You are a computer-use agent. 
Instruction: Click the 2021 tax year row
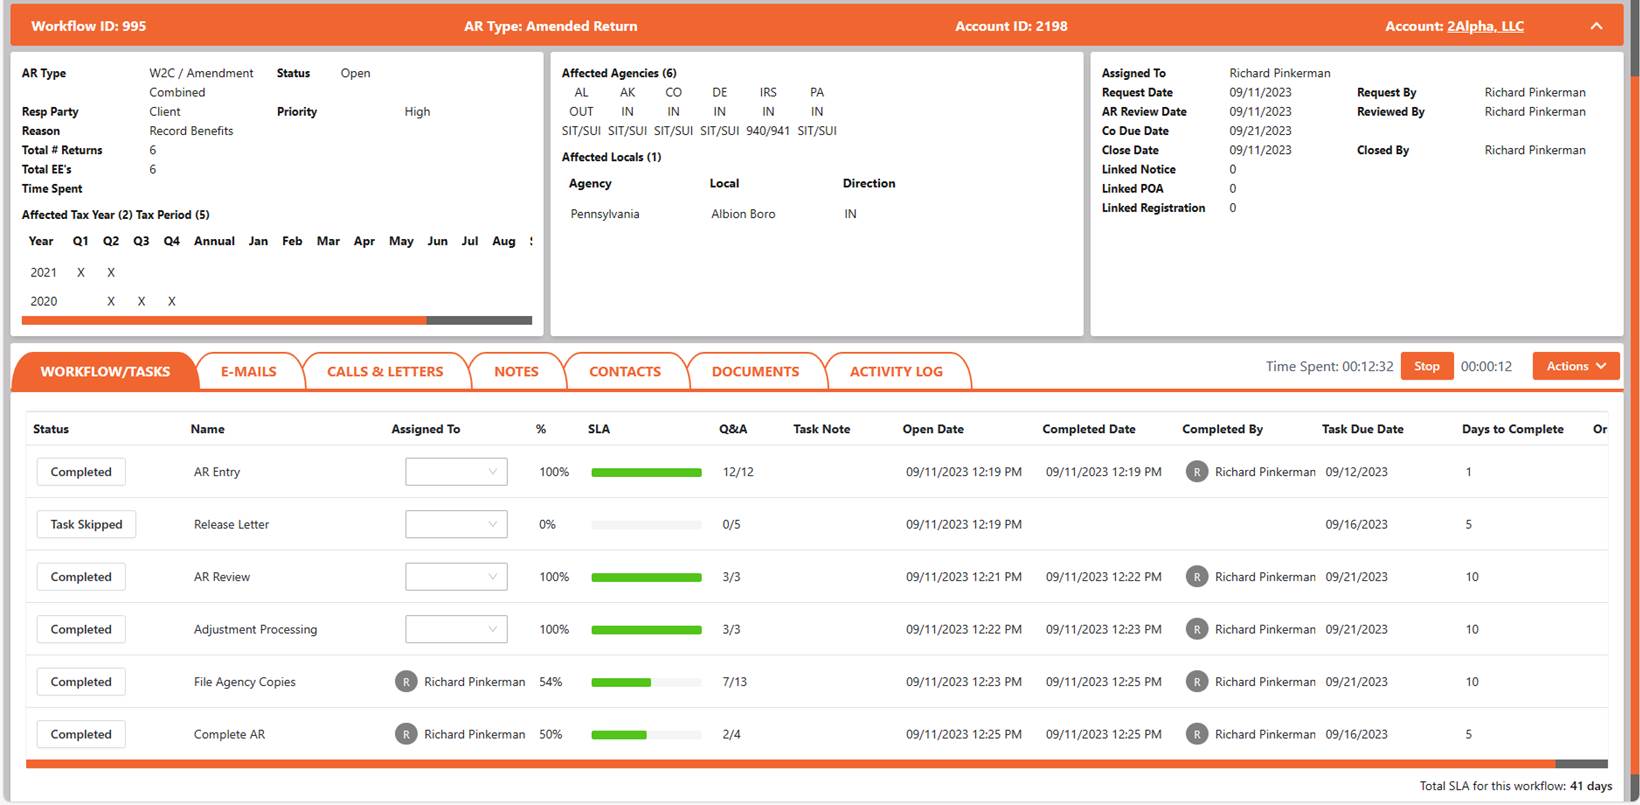(276, 272)
